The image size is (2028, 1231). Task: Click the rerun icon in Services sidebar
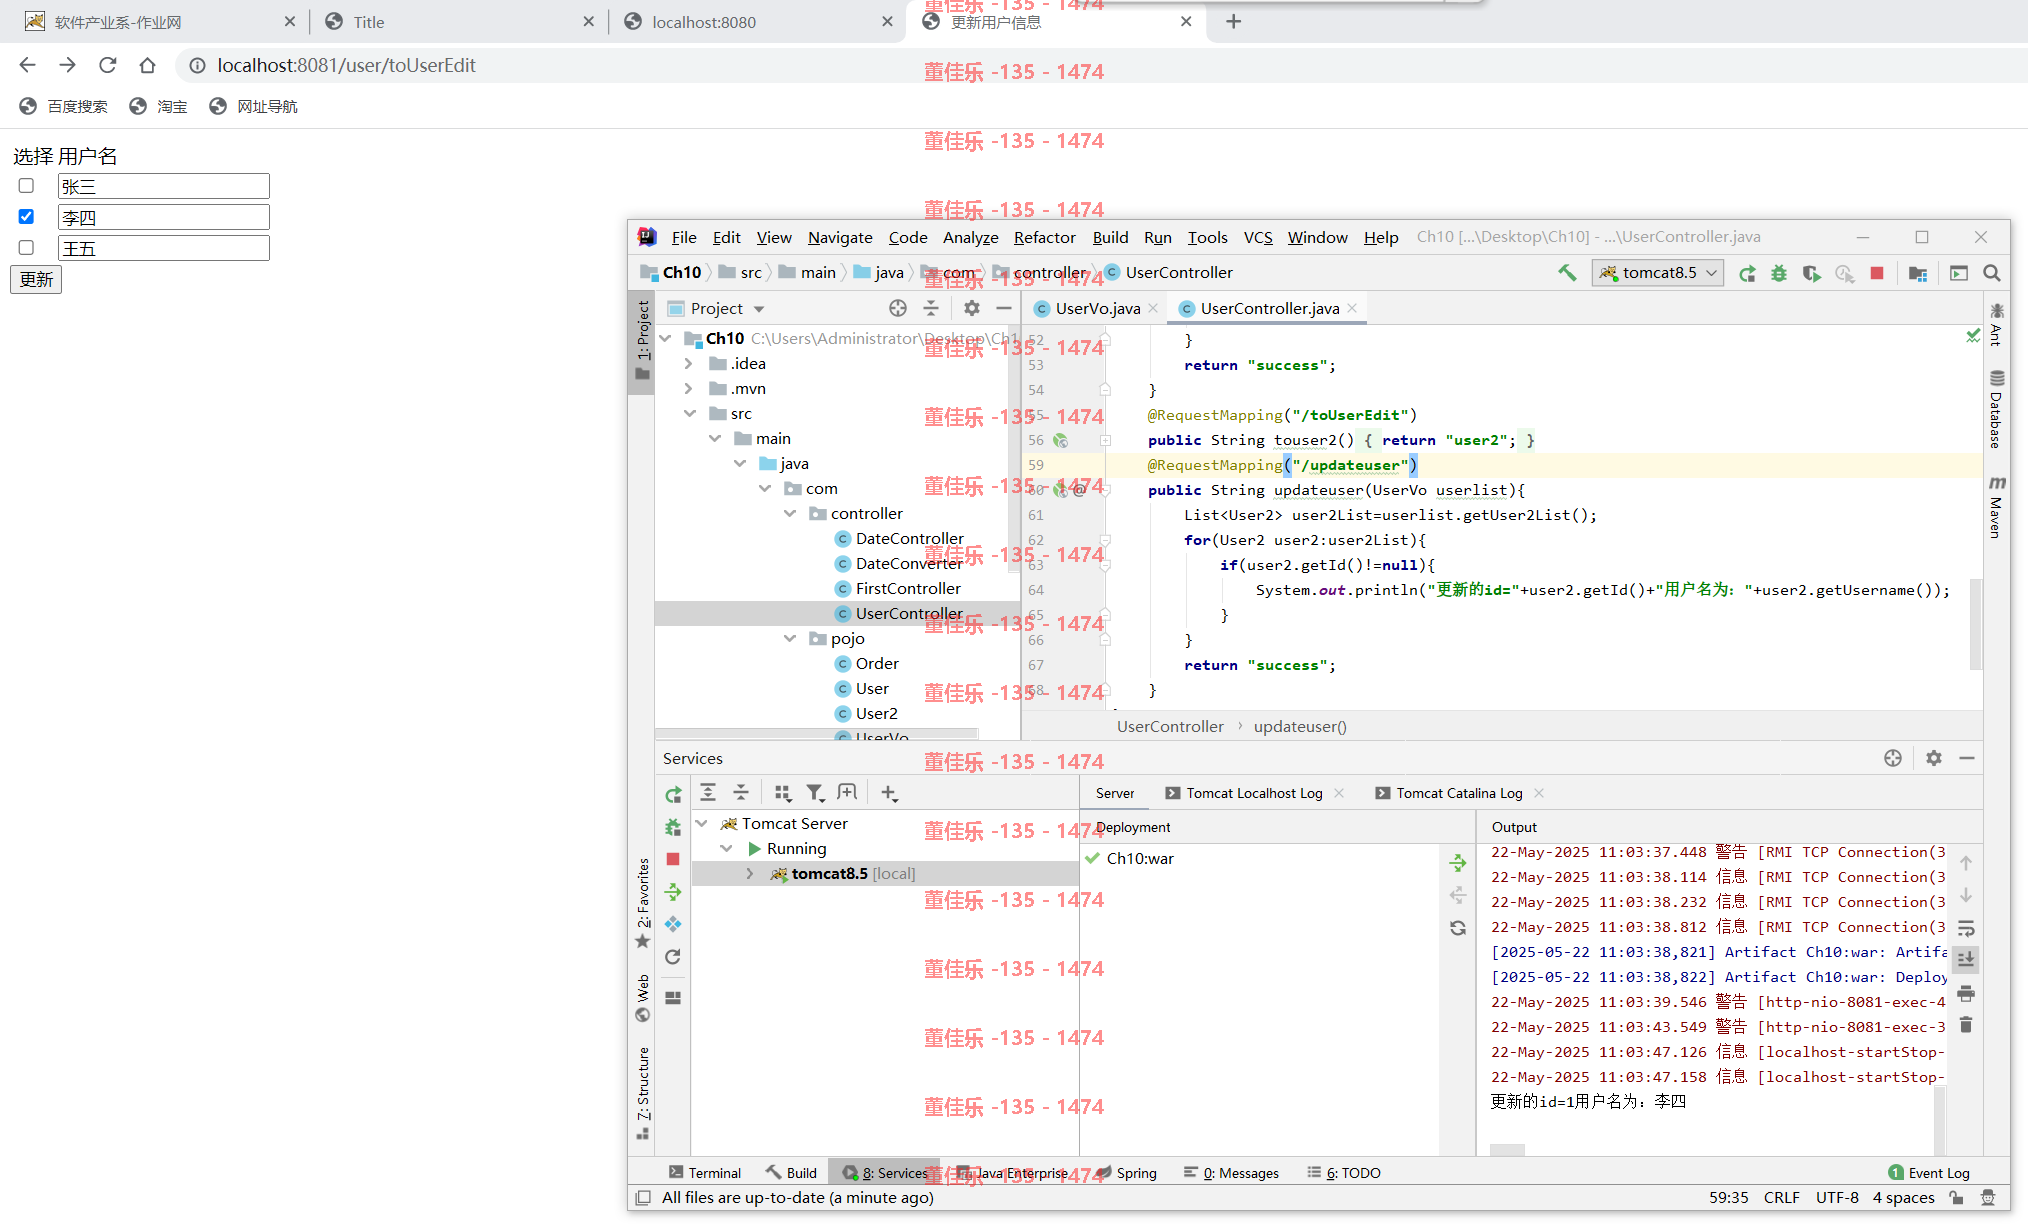[x=673, y=795]
